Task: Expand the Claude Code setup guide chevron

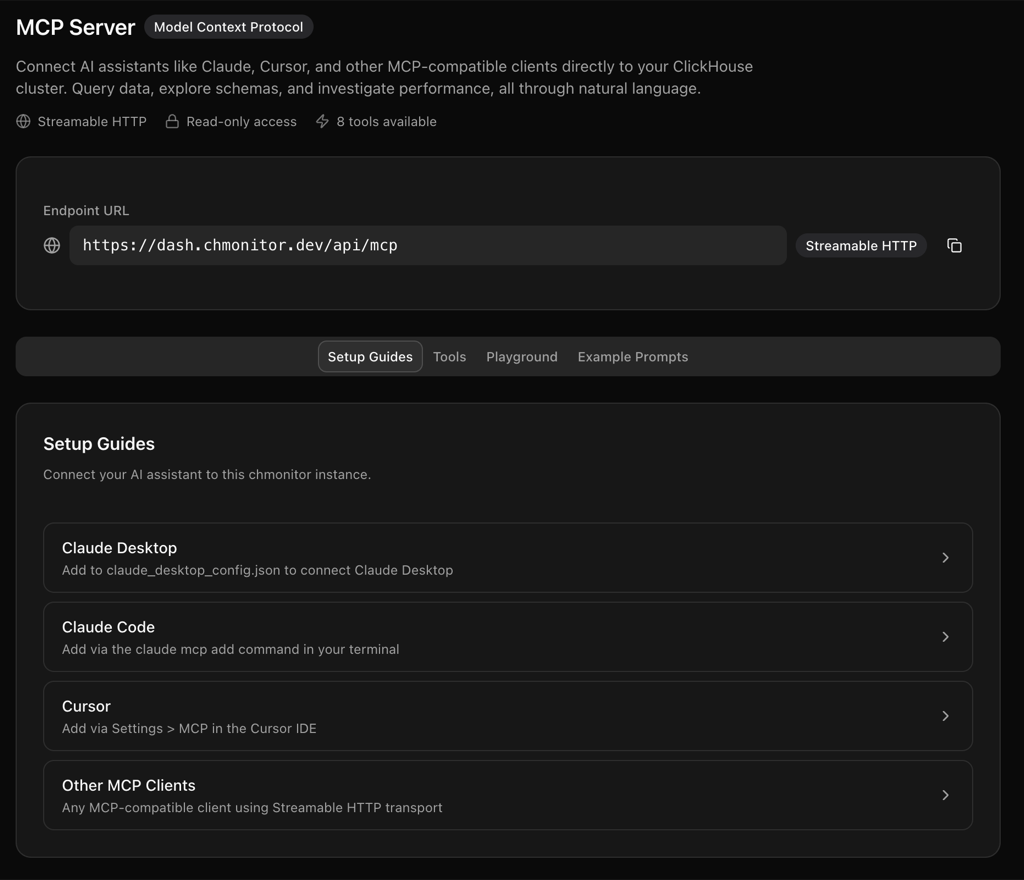Action: click(945, 636)
